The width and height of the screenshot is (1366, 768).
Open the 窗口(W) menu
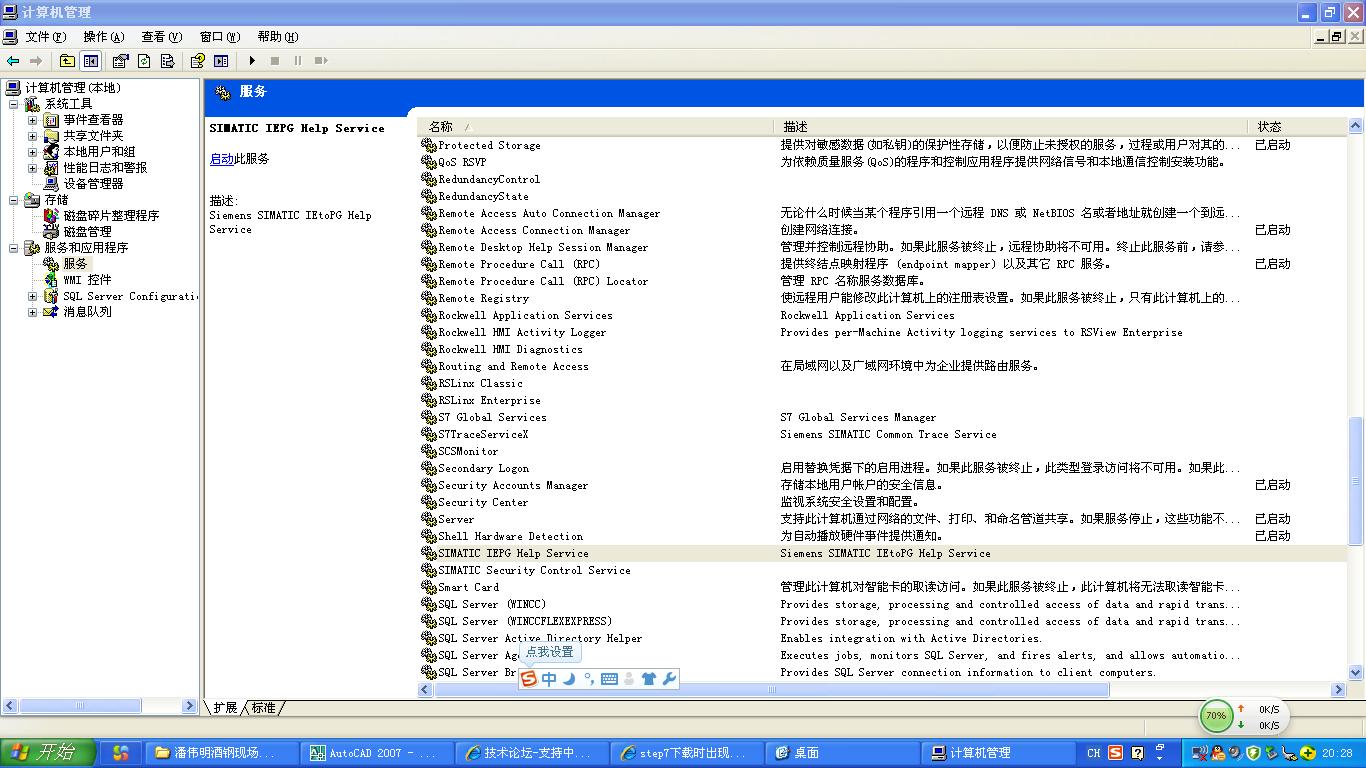coord(220,37)
